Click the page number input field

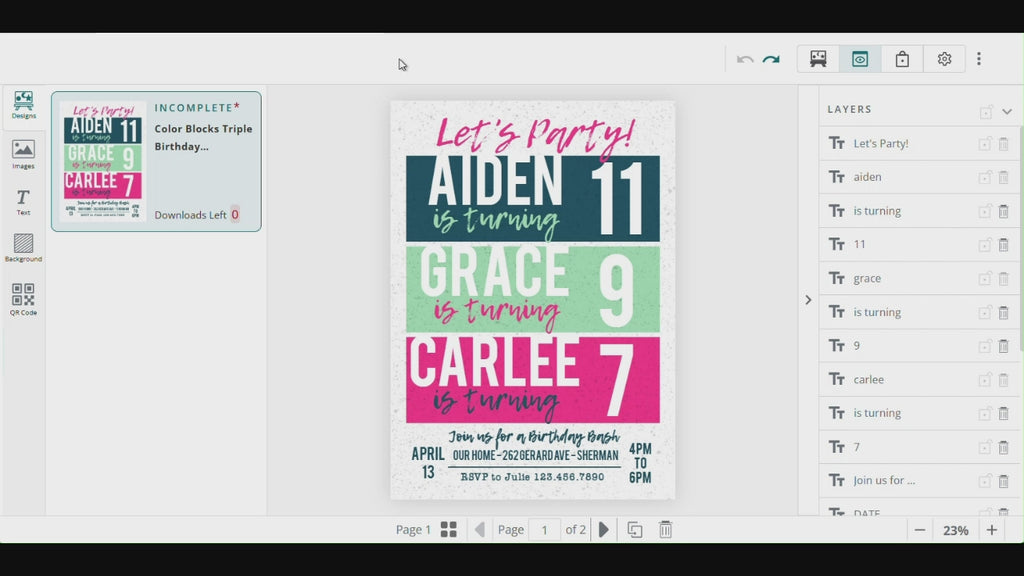coord(544,530)
